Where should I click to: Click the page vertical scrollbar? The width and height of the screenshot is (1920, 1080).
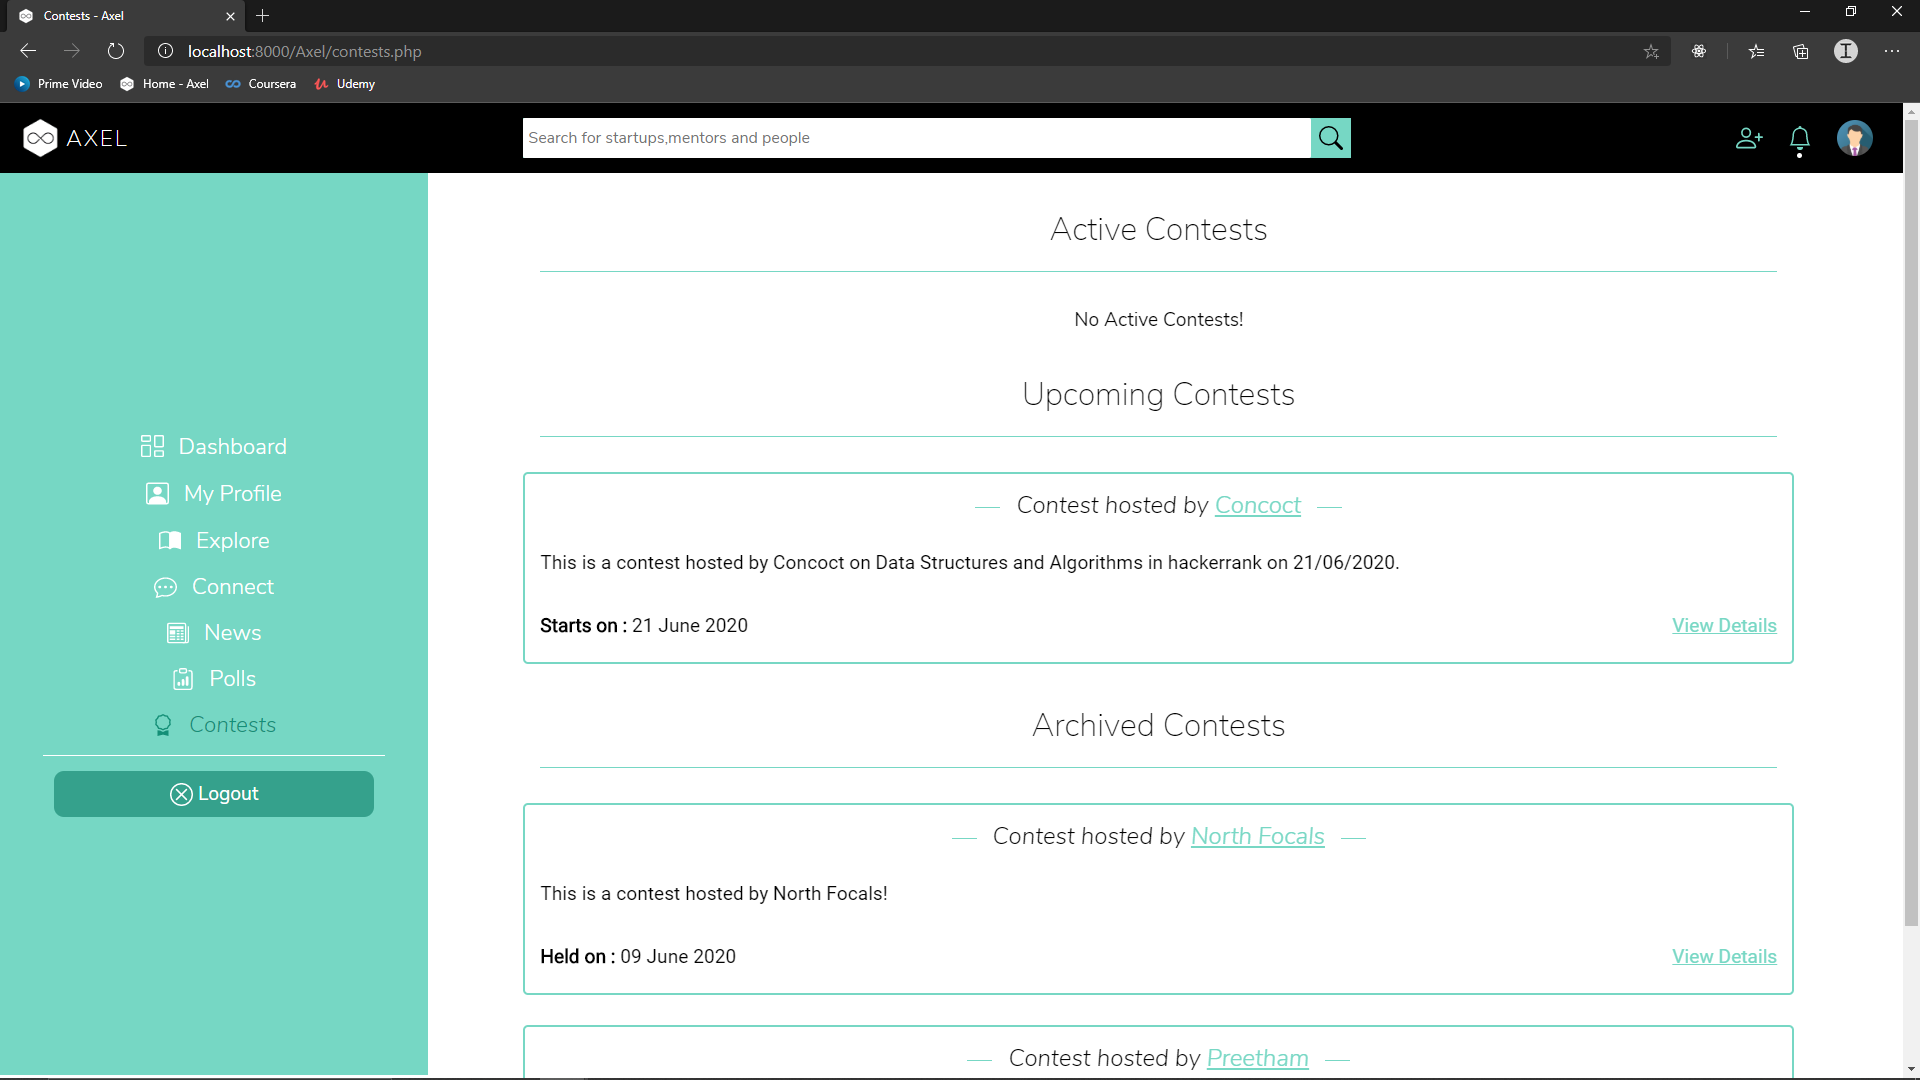tap(1911, 520)
